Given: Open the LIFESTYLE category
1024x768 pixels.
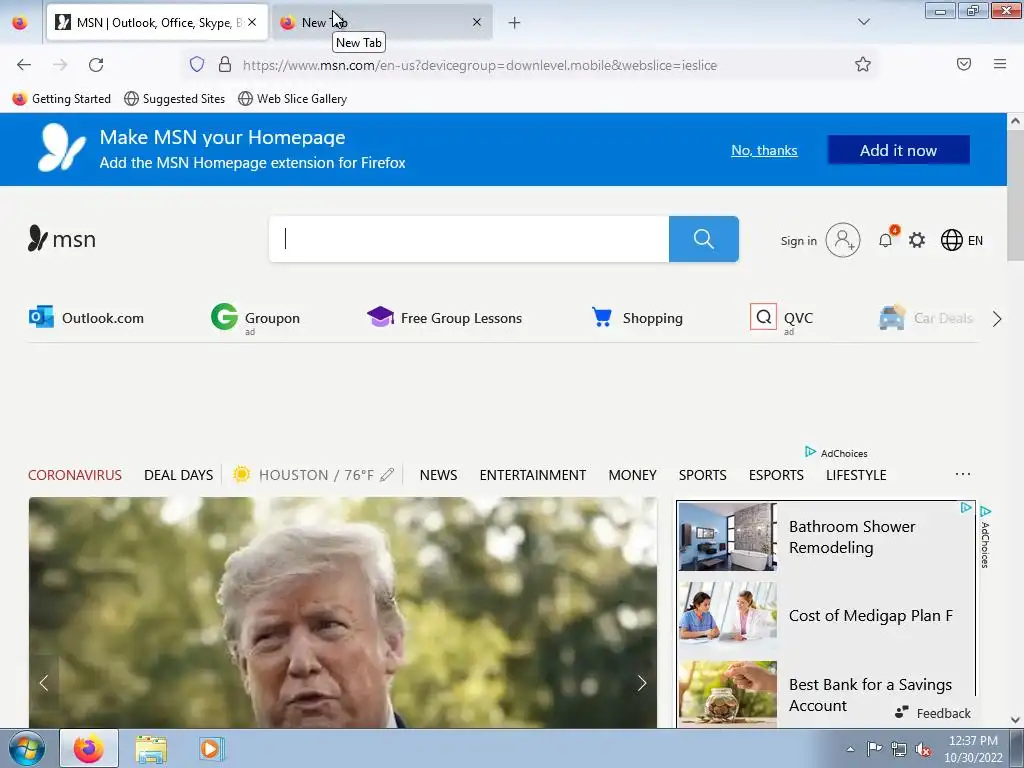Looking at the screenshot, I should [856, 475].
